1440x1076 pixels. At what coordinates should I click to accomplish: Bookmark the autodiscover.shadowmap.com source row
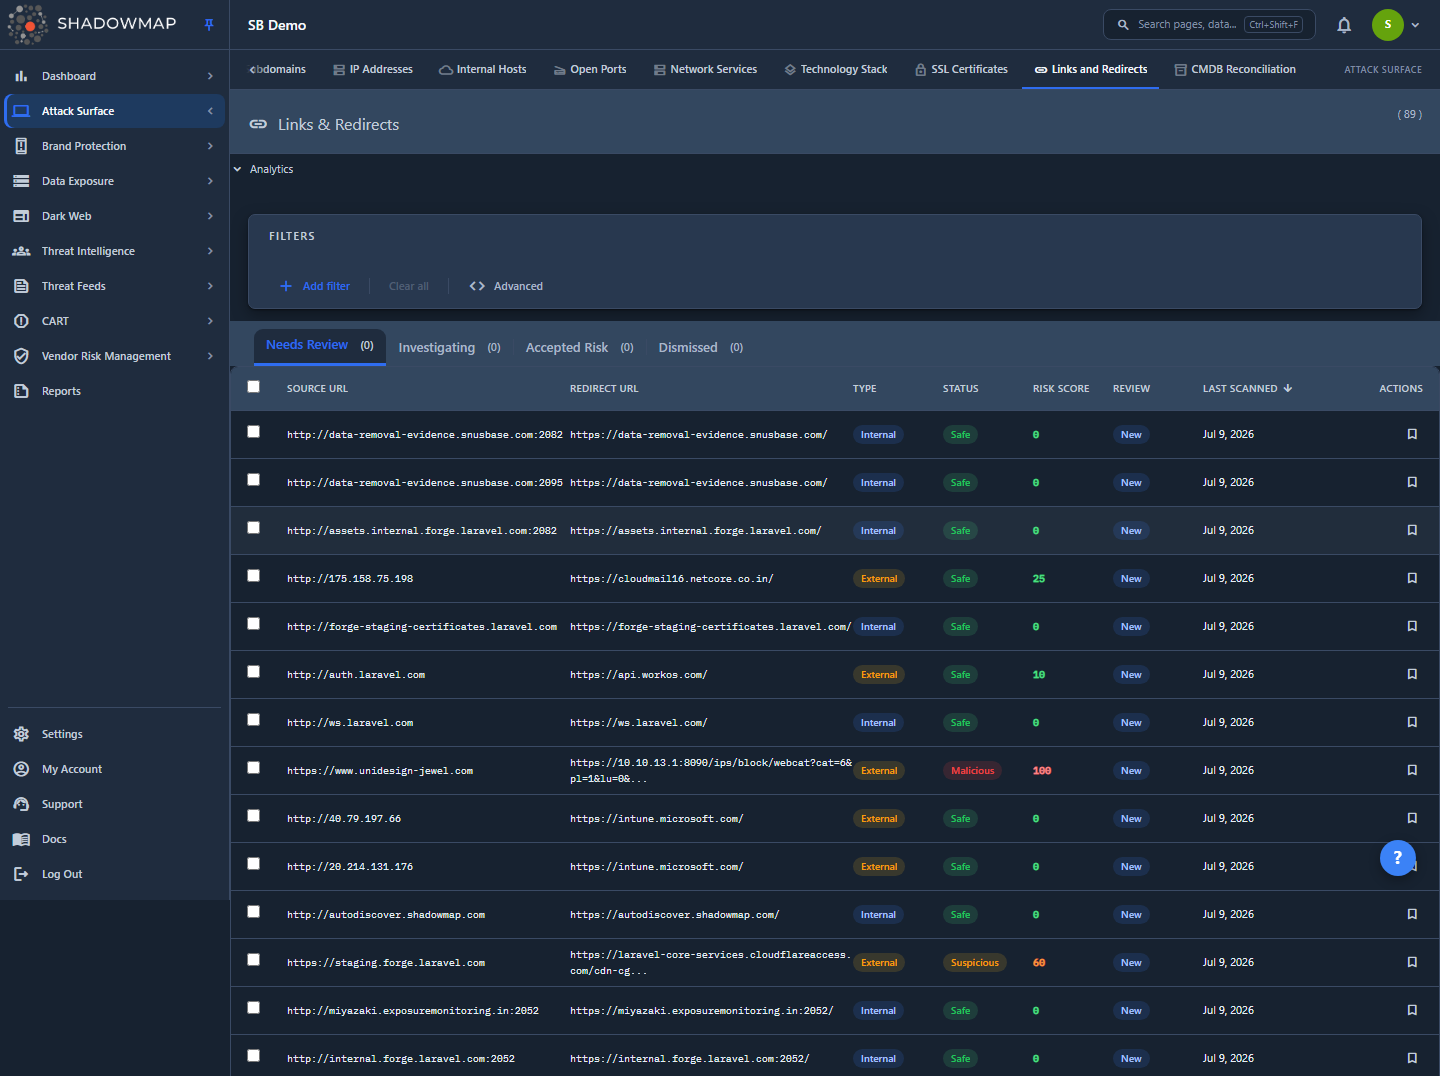(1412, 914)
